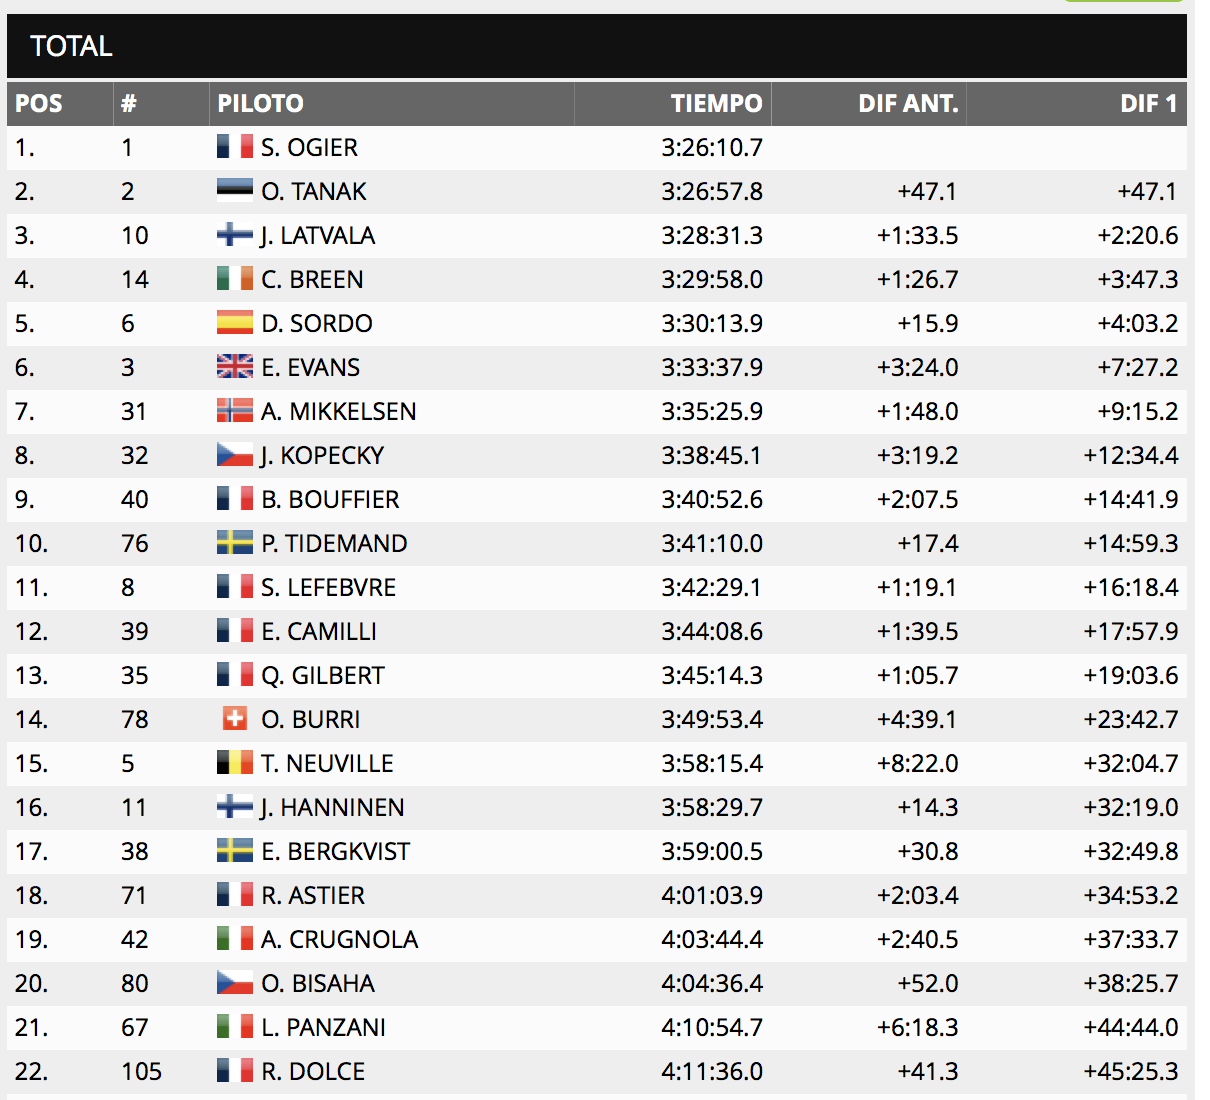Click the Estonian flag beside O. Tanak

tap(235, 190)
